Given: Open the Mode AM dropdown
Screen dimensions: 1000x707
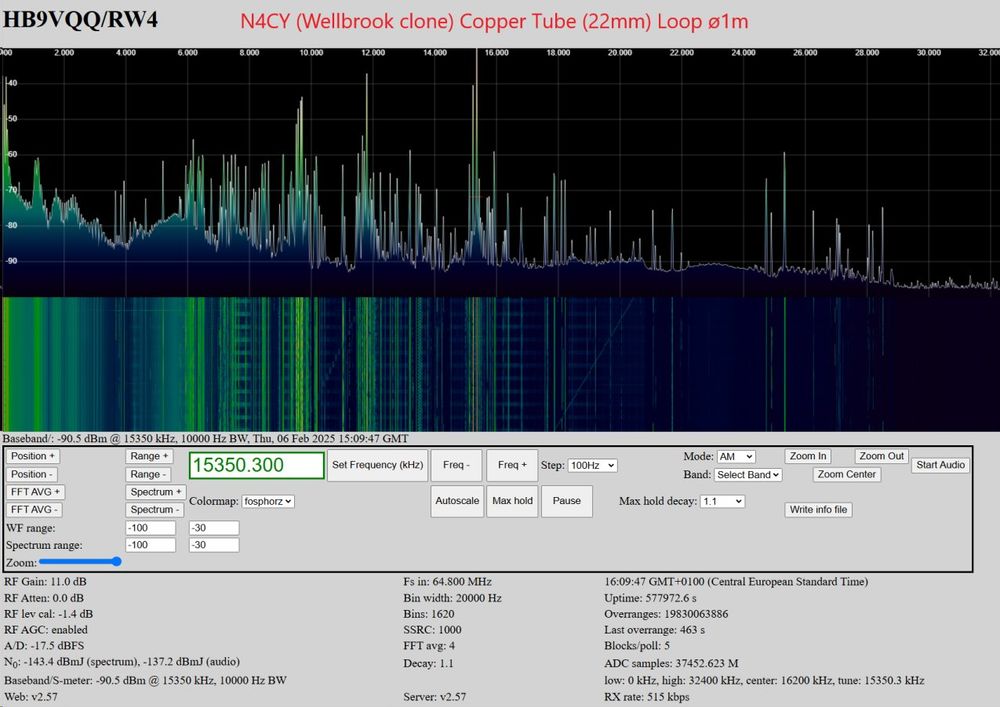Looking at the screenshot, I should [736, 456].
